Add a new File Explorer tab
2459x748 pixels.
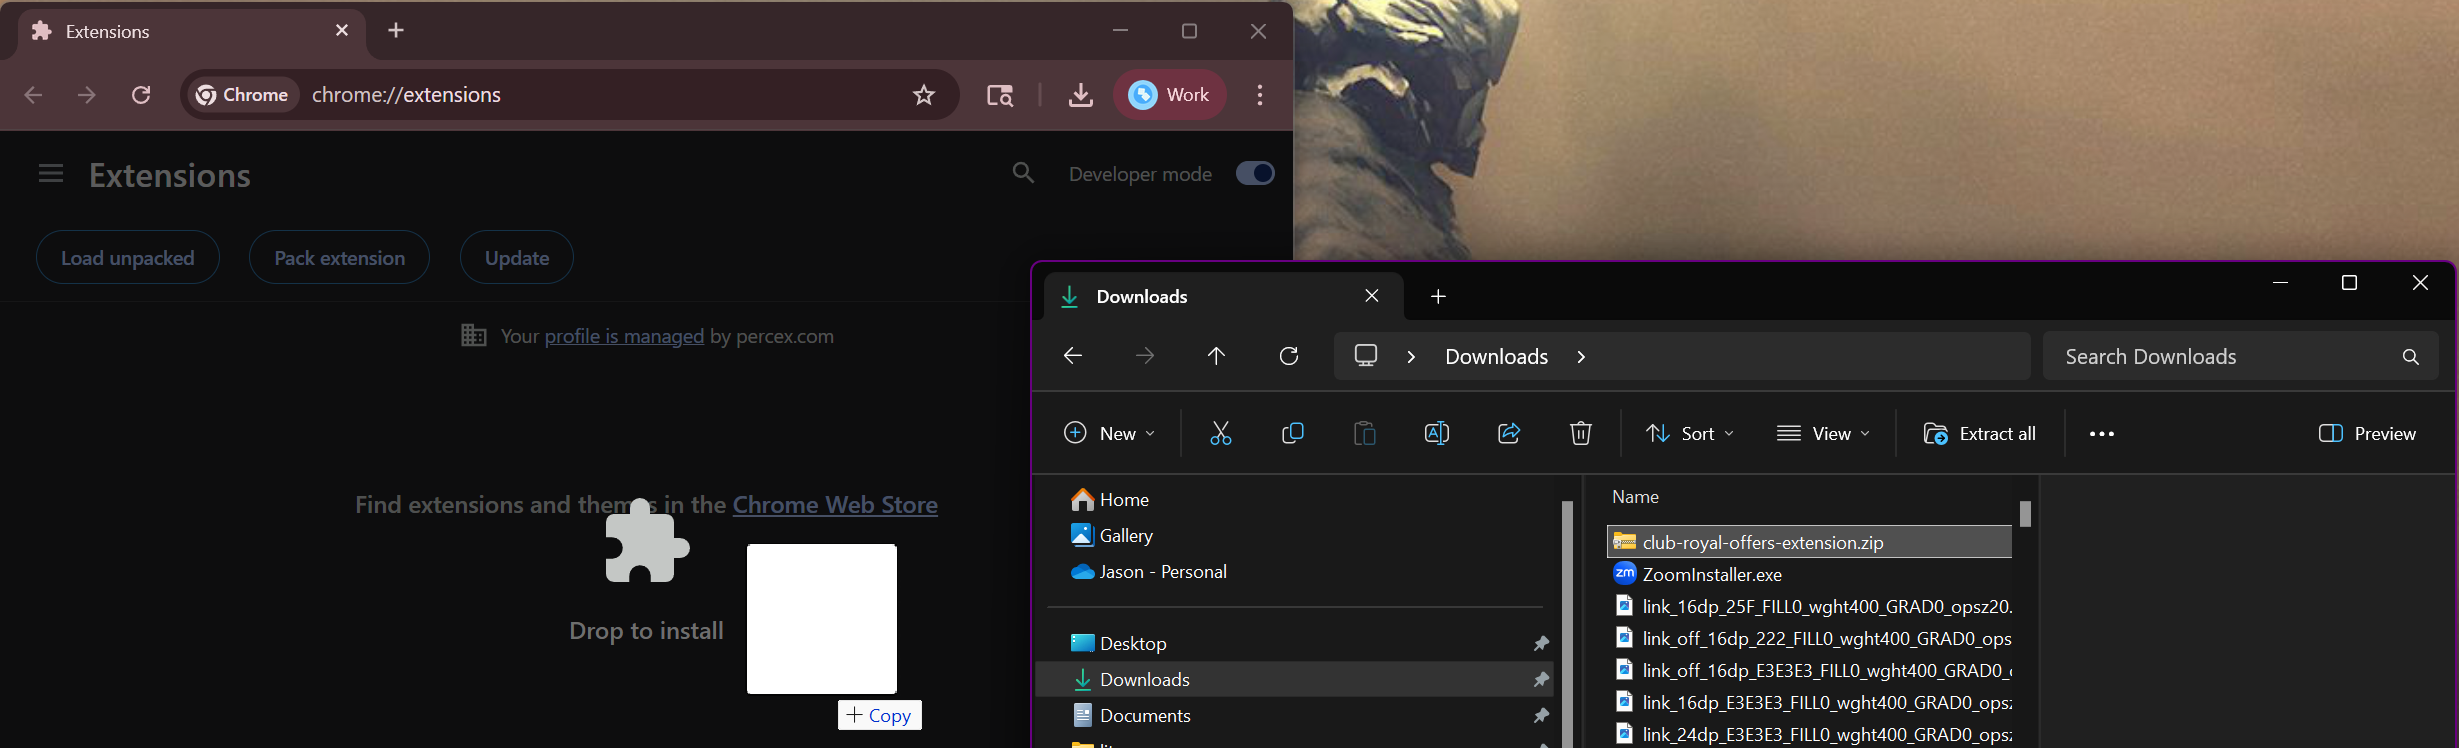click(1438, 296)
